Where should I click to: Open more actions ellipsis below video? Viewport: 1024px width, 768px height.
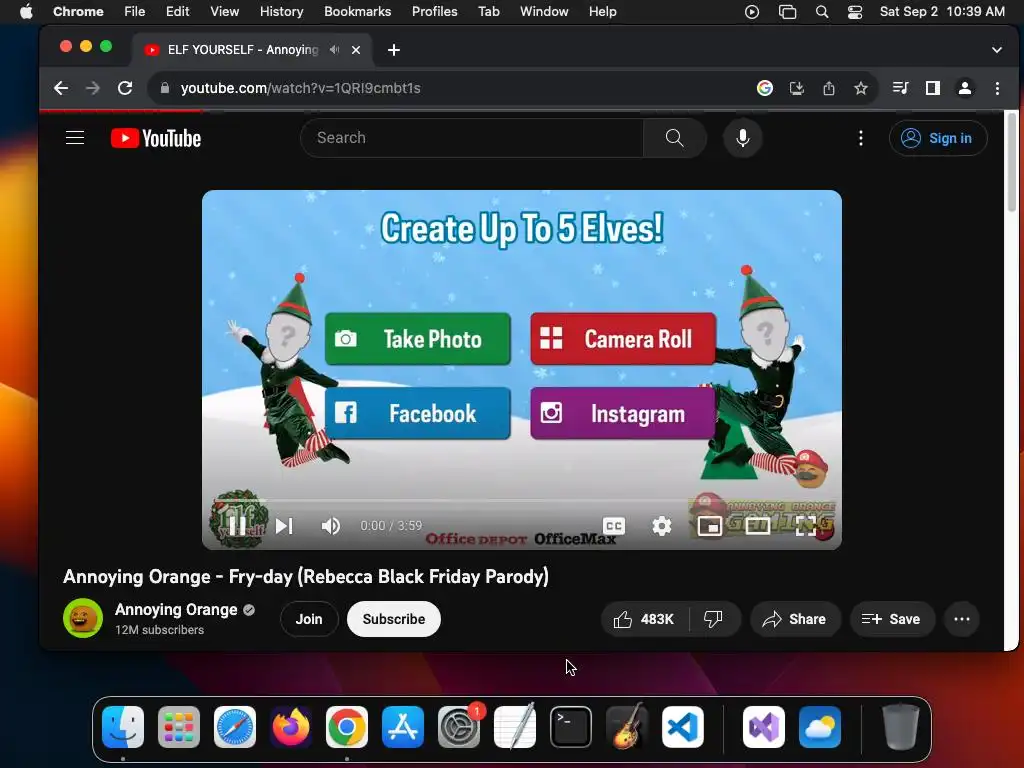[x=962, y=619]
